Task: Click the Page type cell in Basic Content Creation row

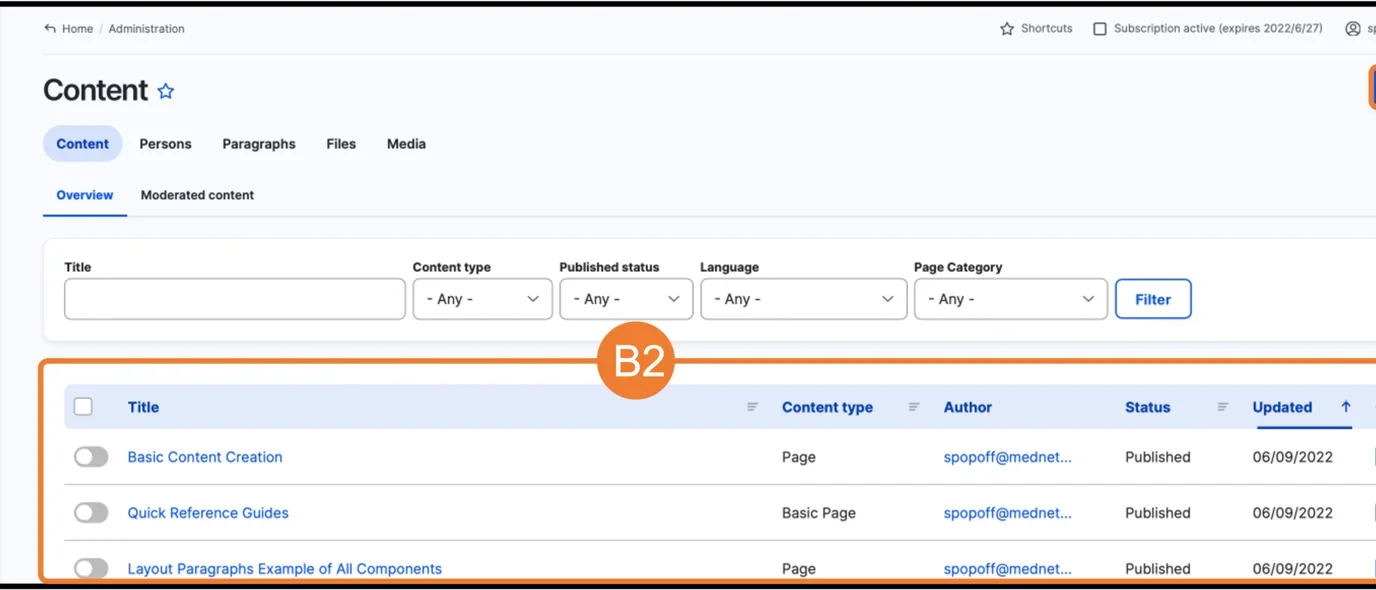Action: [799, 457]
